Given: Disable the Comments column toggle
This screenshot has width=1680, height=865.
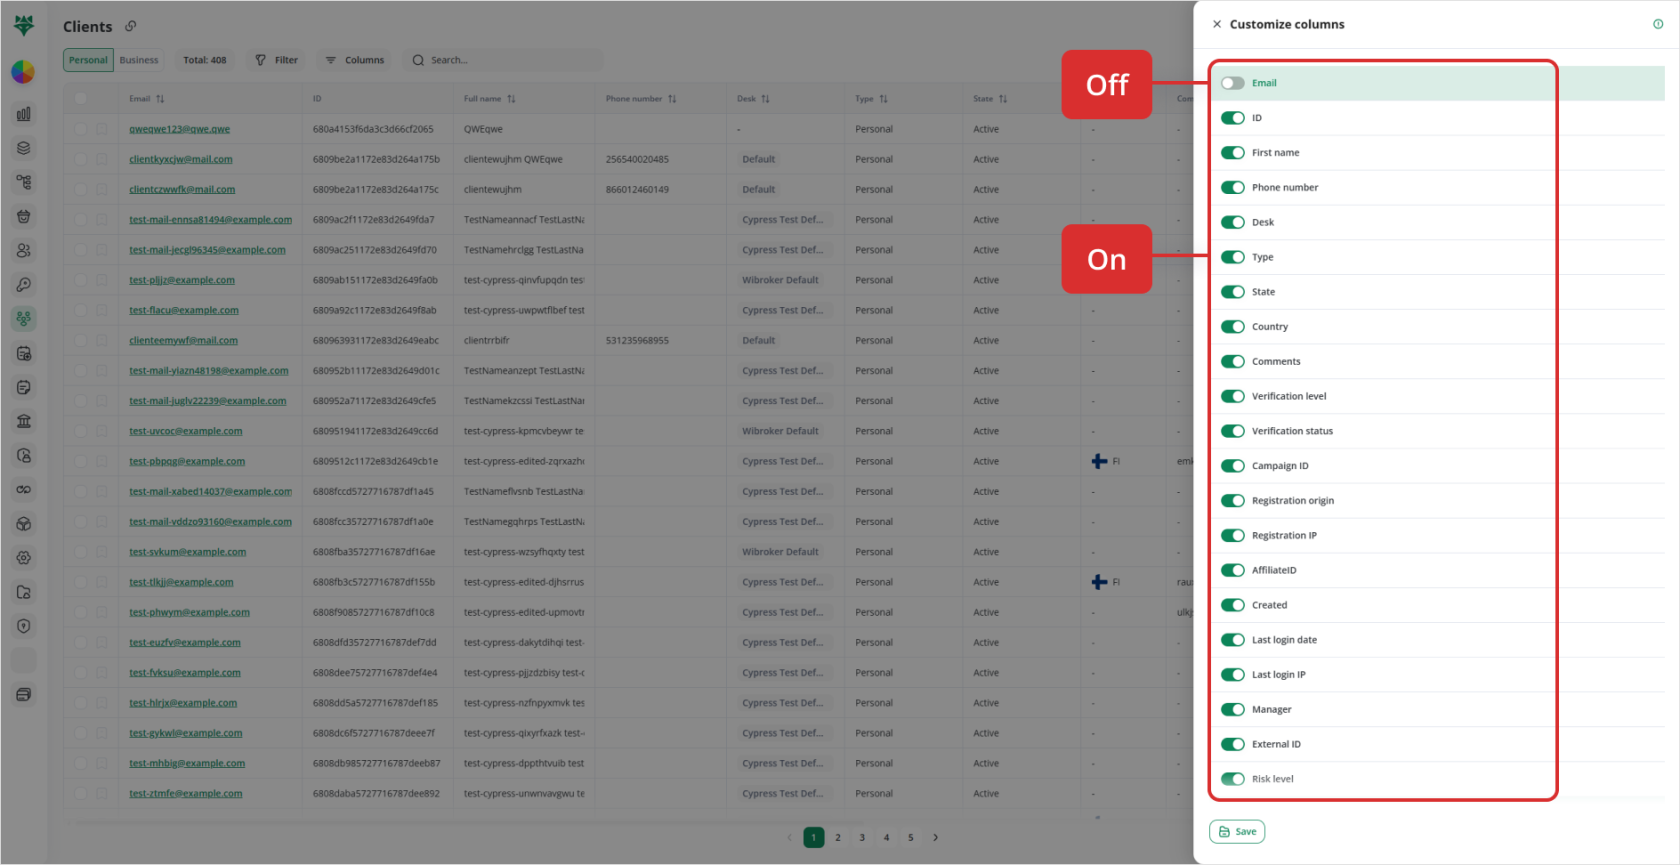Looking at the screenshot, I should [x=1233, y=362].
